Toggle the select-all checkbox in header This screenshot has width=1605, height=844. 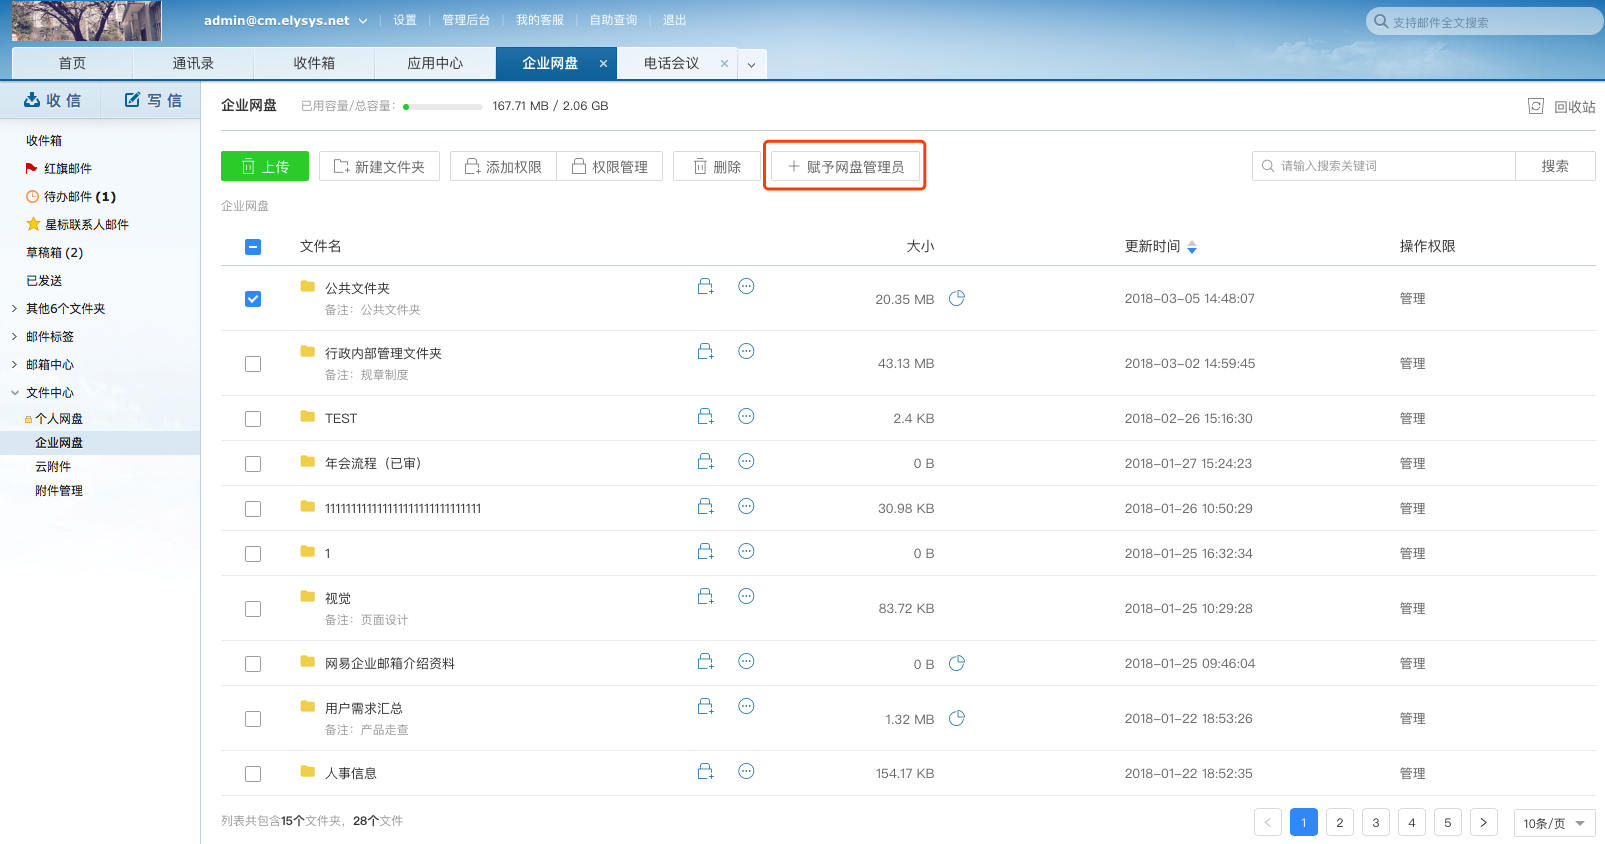point(253,247)
